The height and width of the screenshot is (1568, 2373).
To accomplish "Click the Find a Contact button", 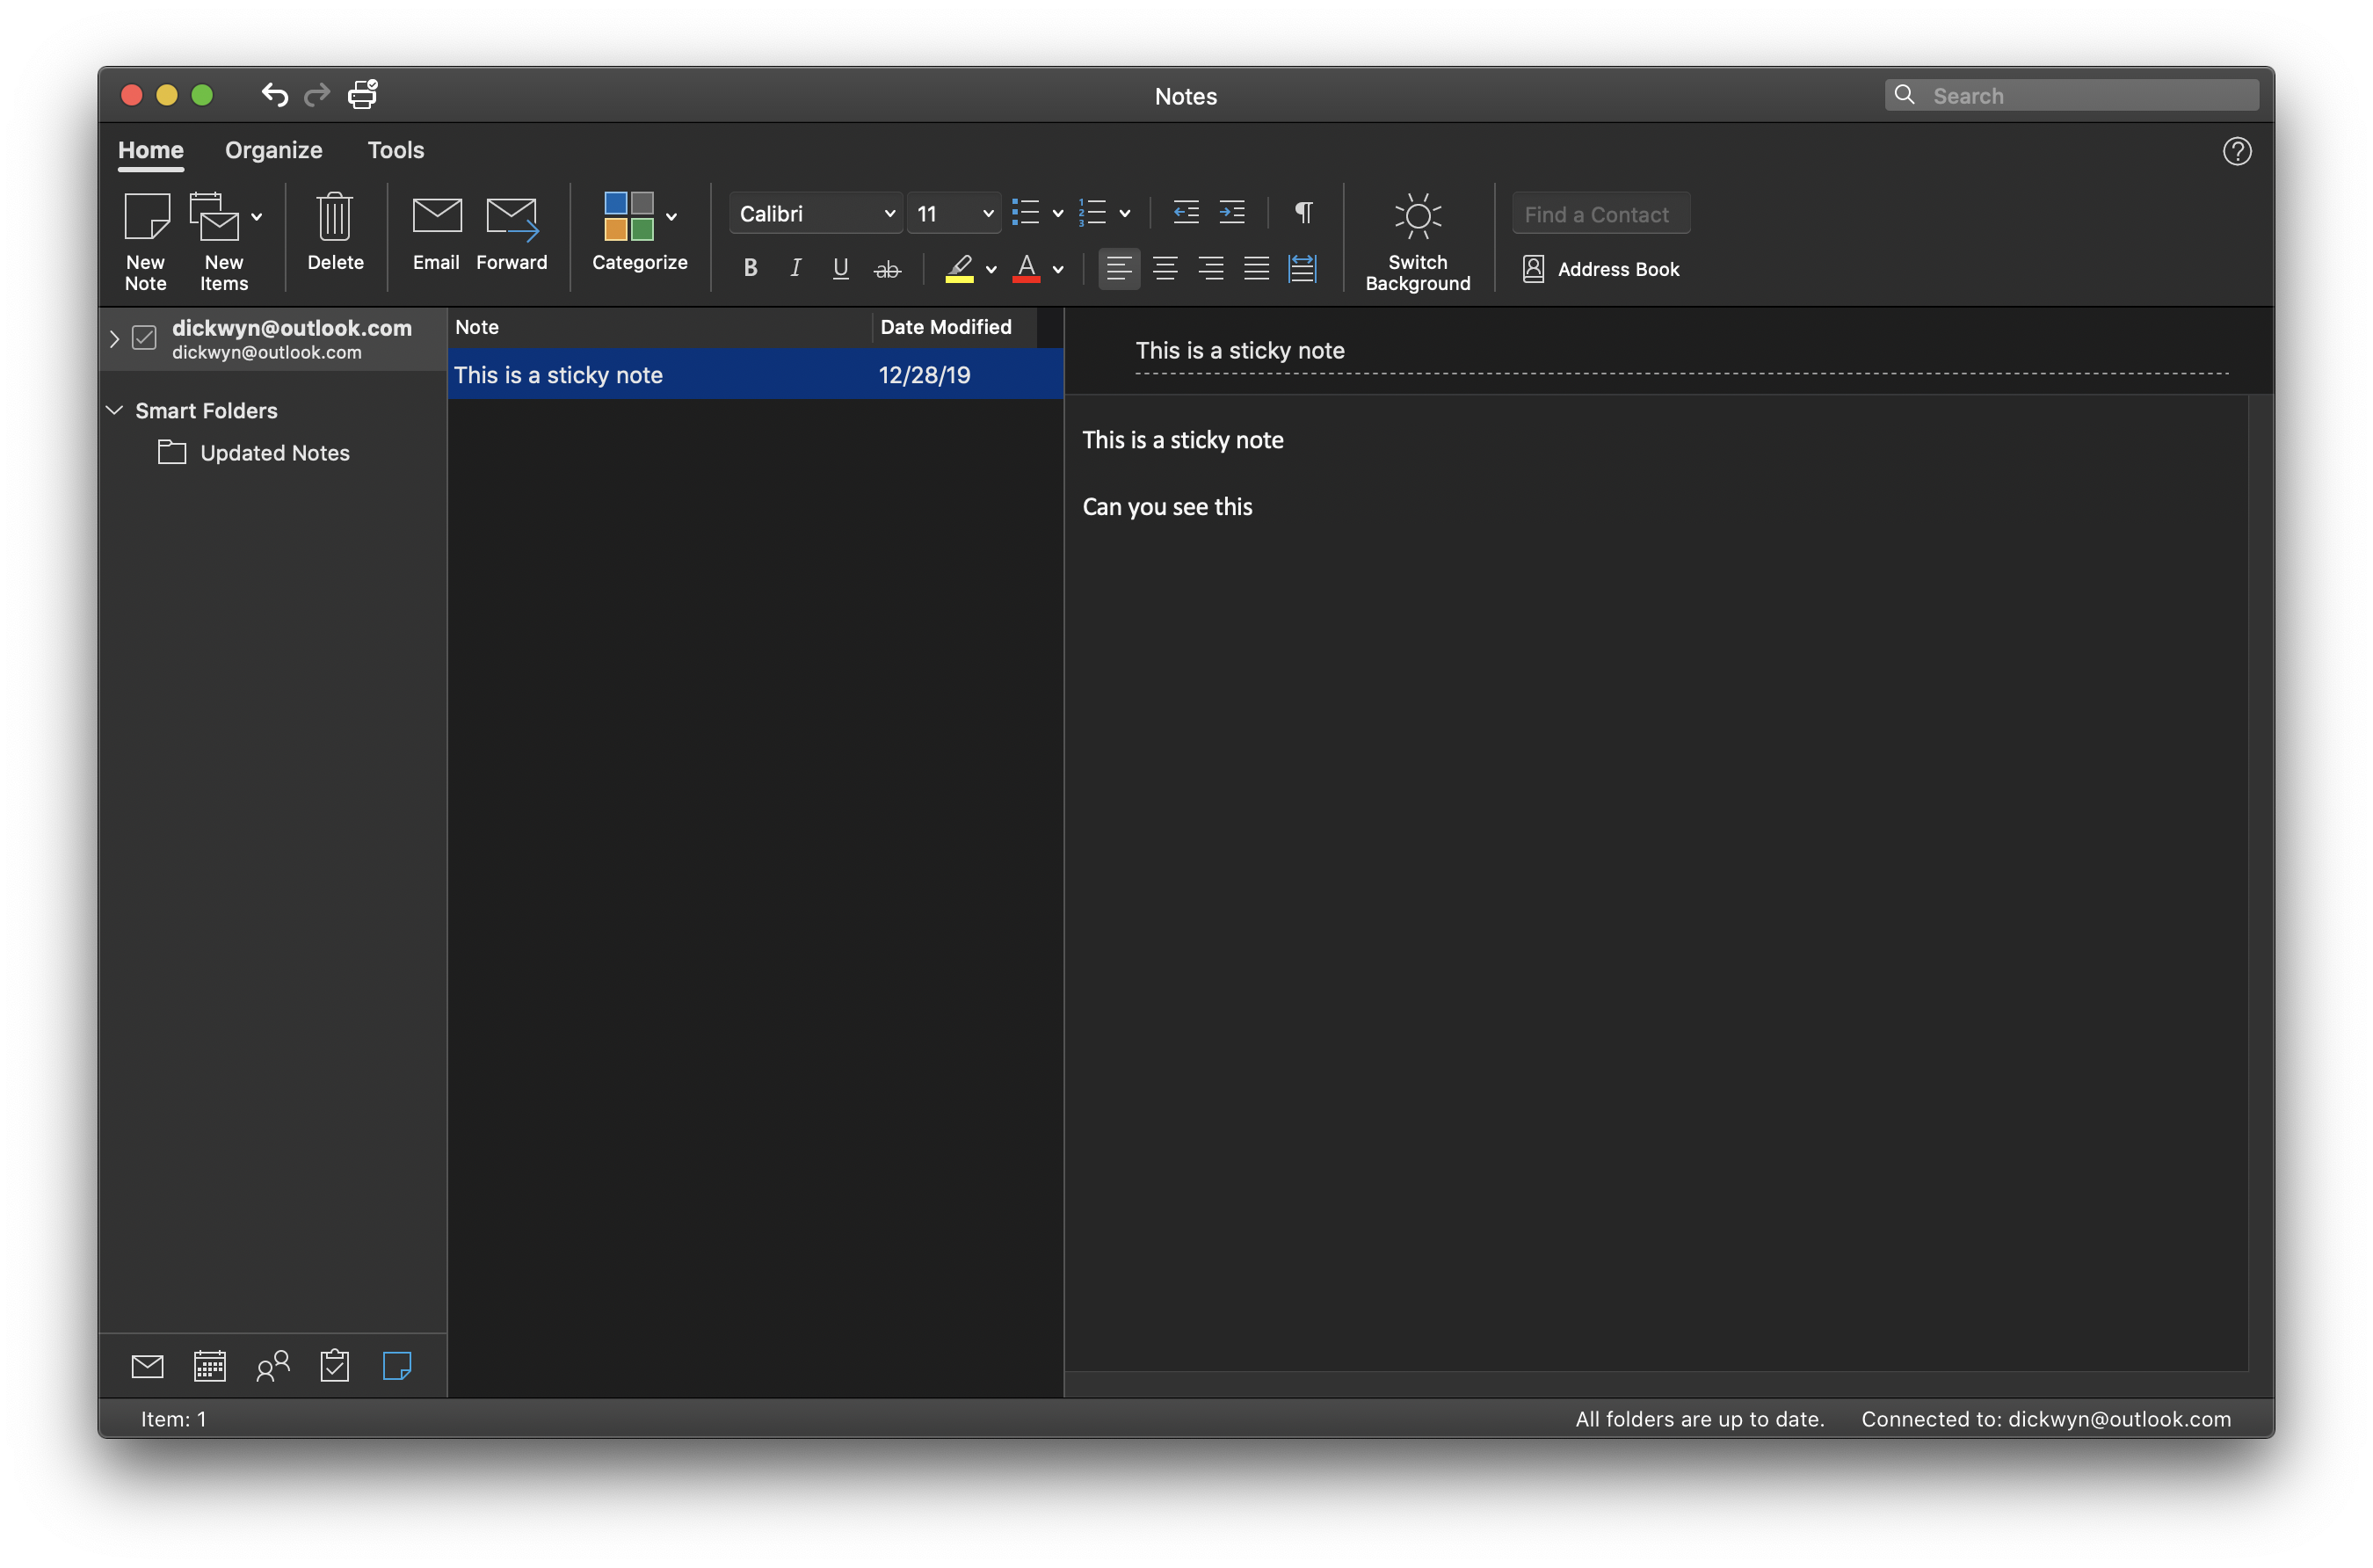I will tap(1599, 213).
